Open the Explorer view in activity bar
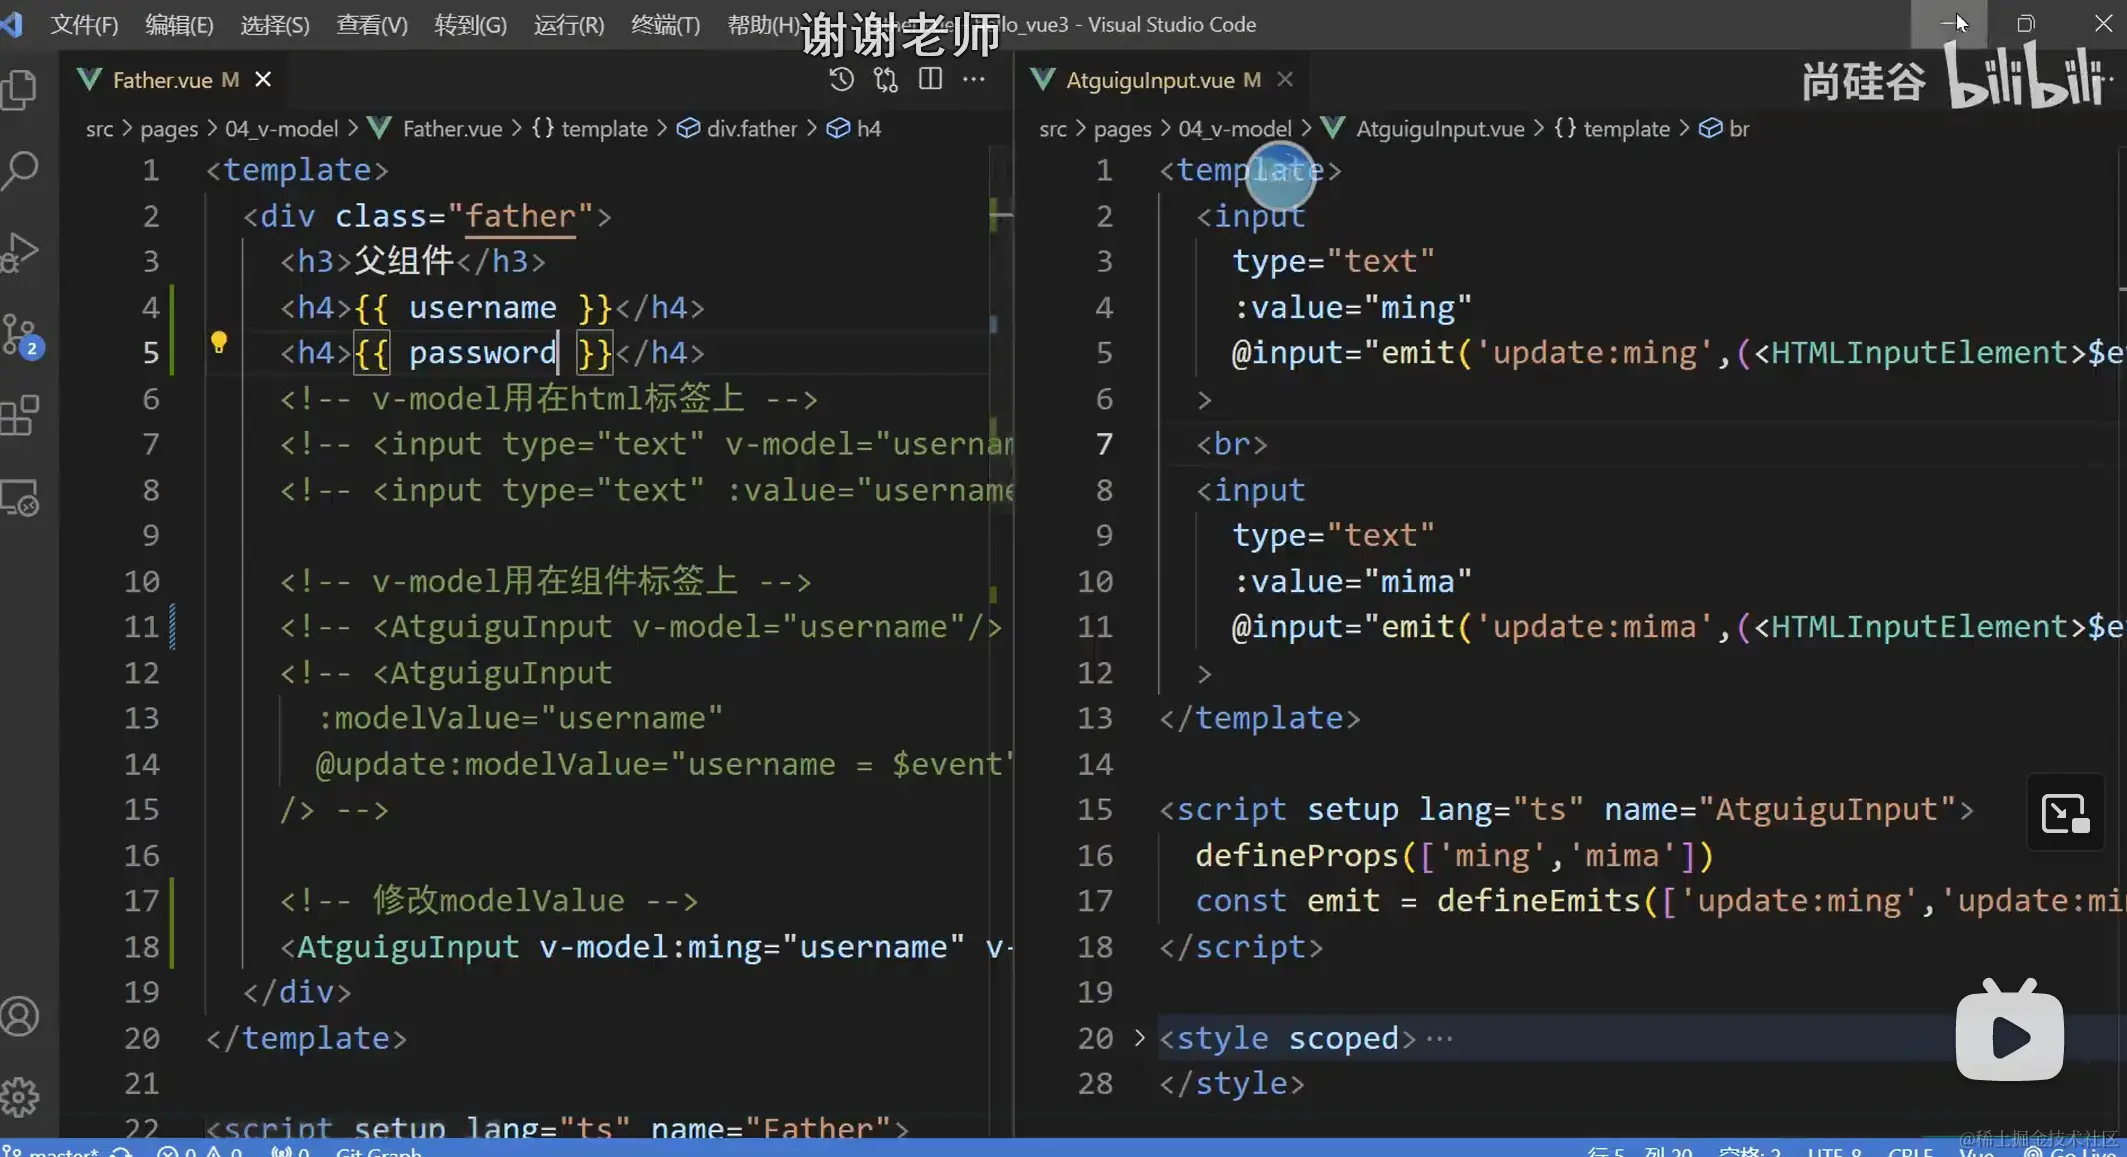Screen dimensions: 2127x1157 [20, 90]
